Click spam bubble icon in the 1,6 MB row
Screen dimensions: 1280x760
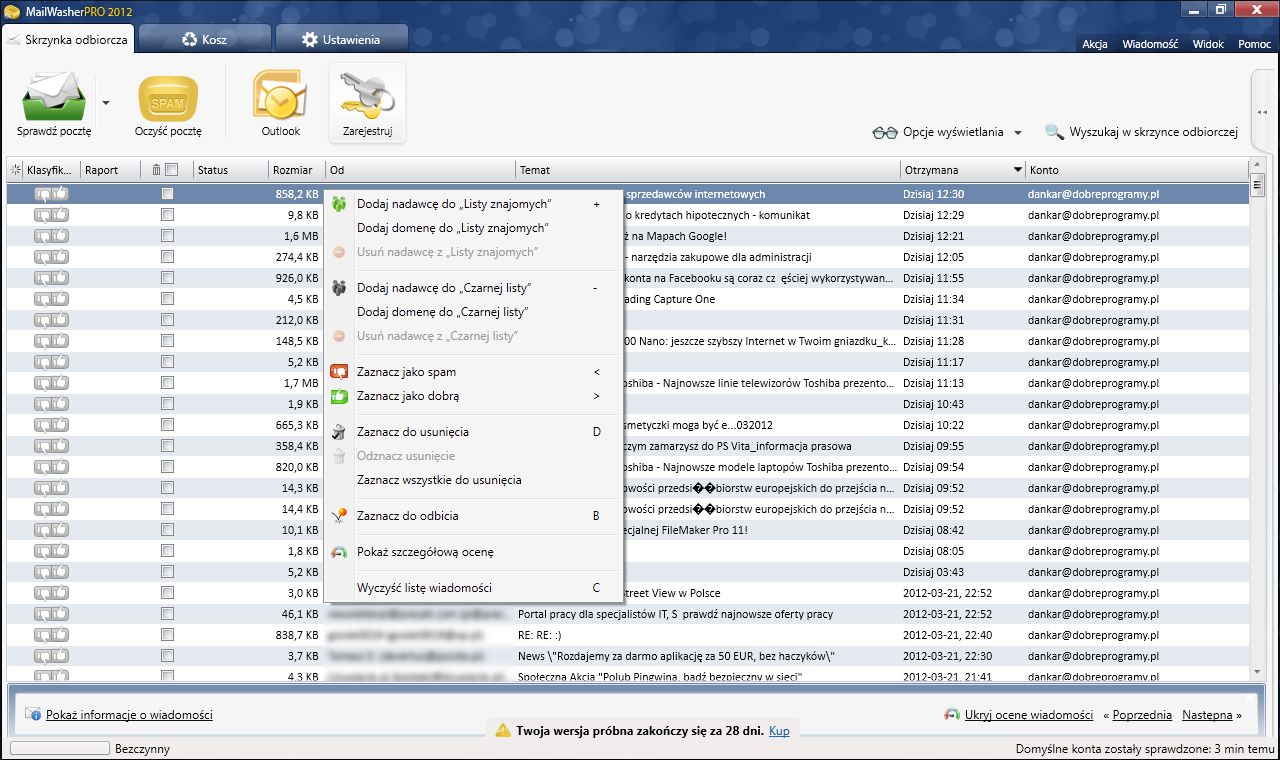(43, 236)
